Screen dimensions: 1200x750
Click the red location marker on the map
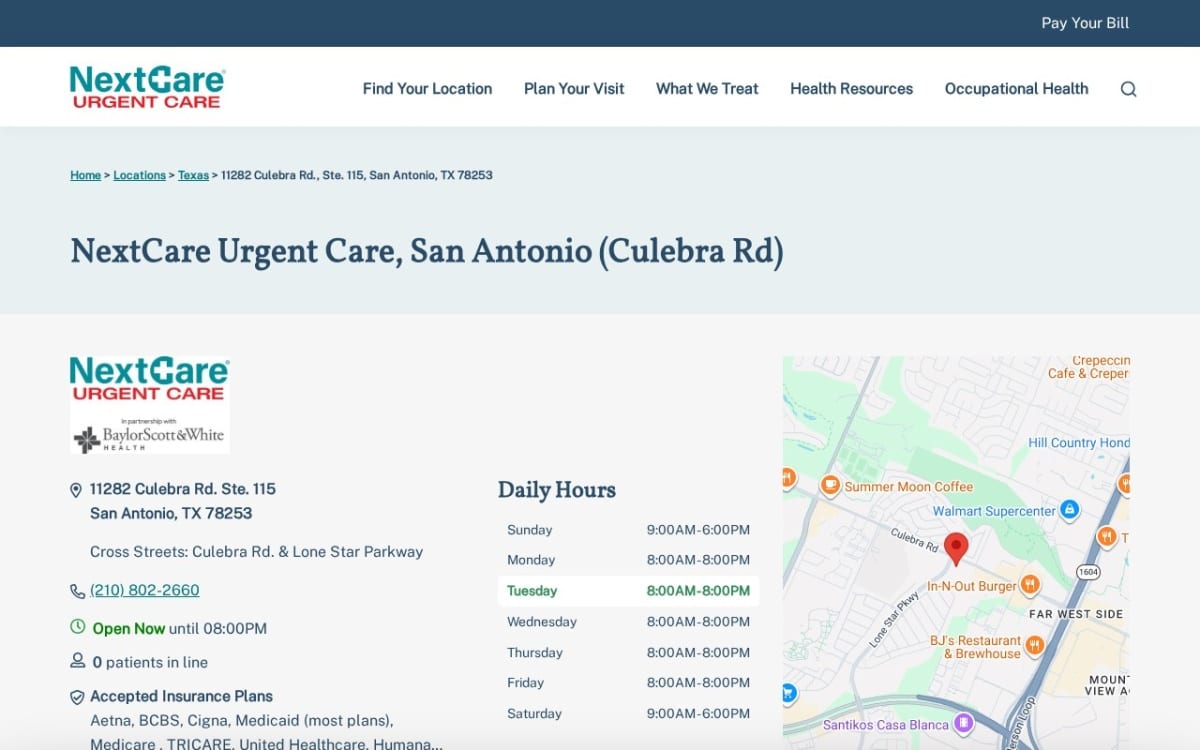956,549
